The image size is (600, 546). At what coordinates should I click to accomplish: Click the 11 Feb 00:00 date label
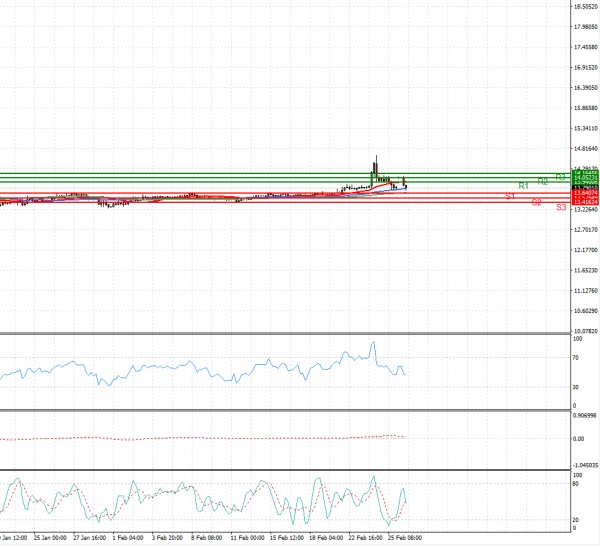[248, 538]
